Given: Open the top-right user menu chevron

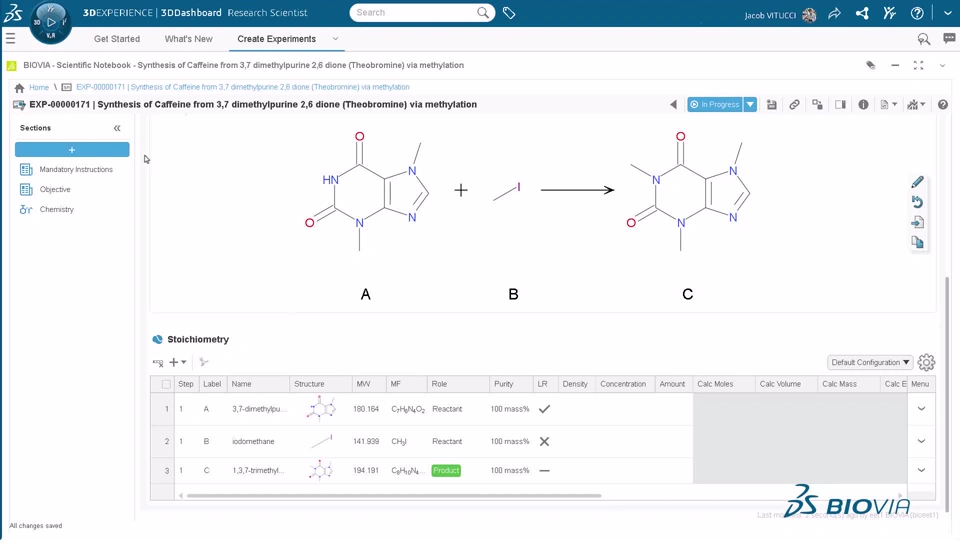Looking at the screenshot, I should pos(948,13).
